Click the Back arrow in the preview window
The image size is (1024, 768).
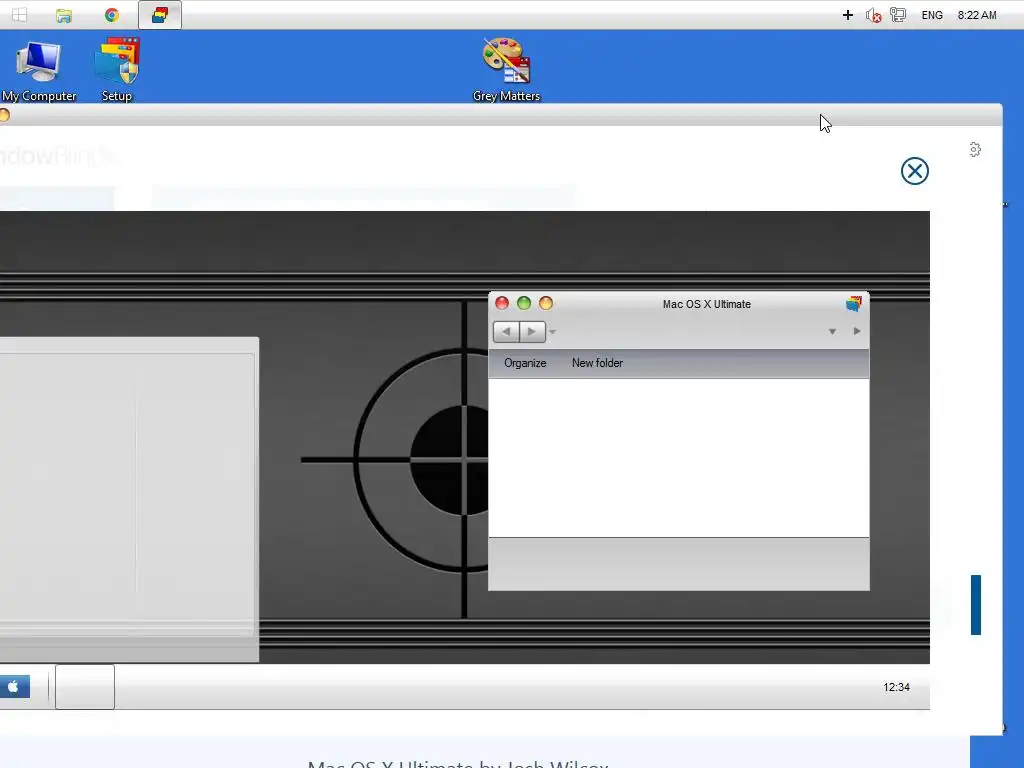[506, 332]
